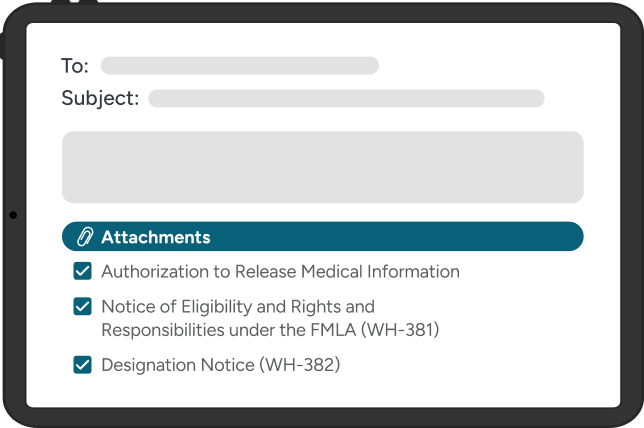Click the "To:" label
This screenshot has width=644, height=428.
pos(75,66)
